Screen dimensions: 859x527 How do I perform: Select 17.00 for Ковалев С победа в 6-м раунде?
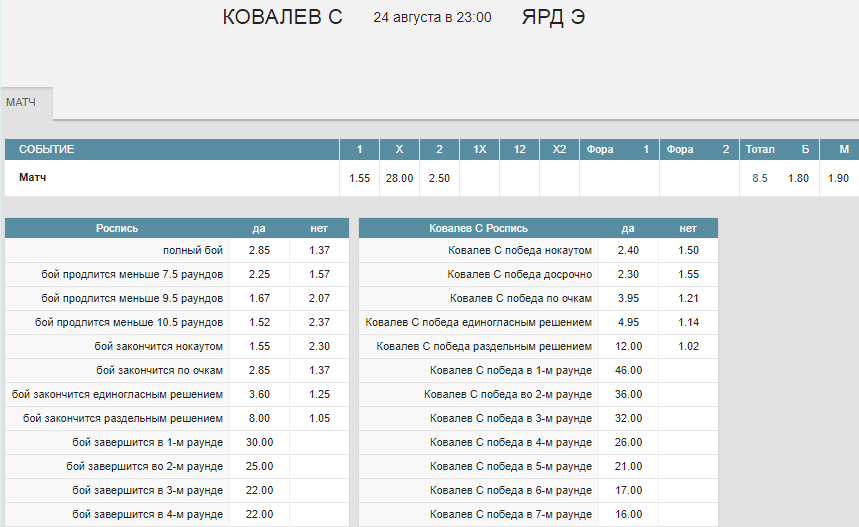628,490
